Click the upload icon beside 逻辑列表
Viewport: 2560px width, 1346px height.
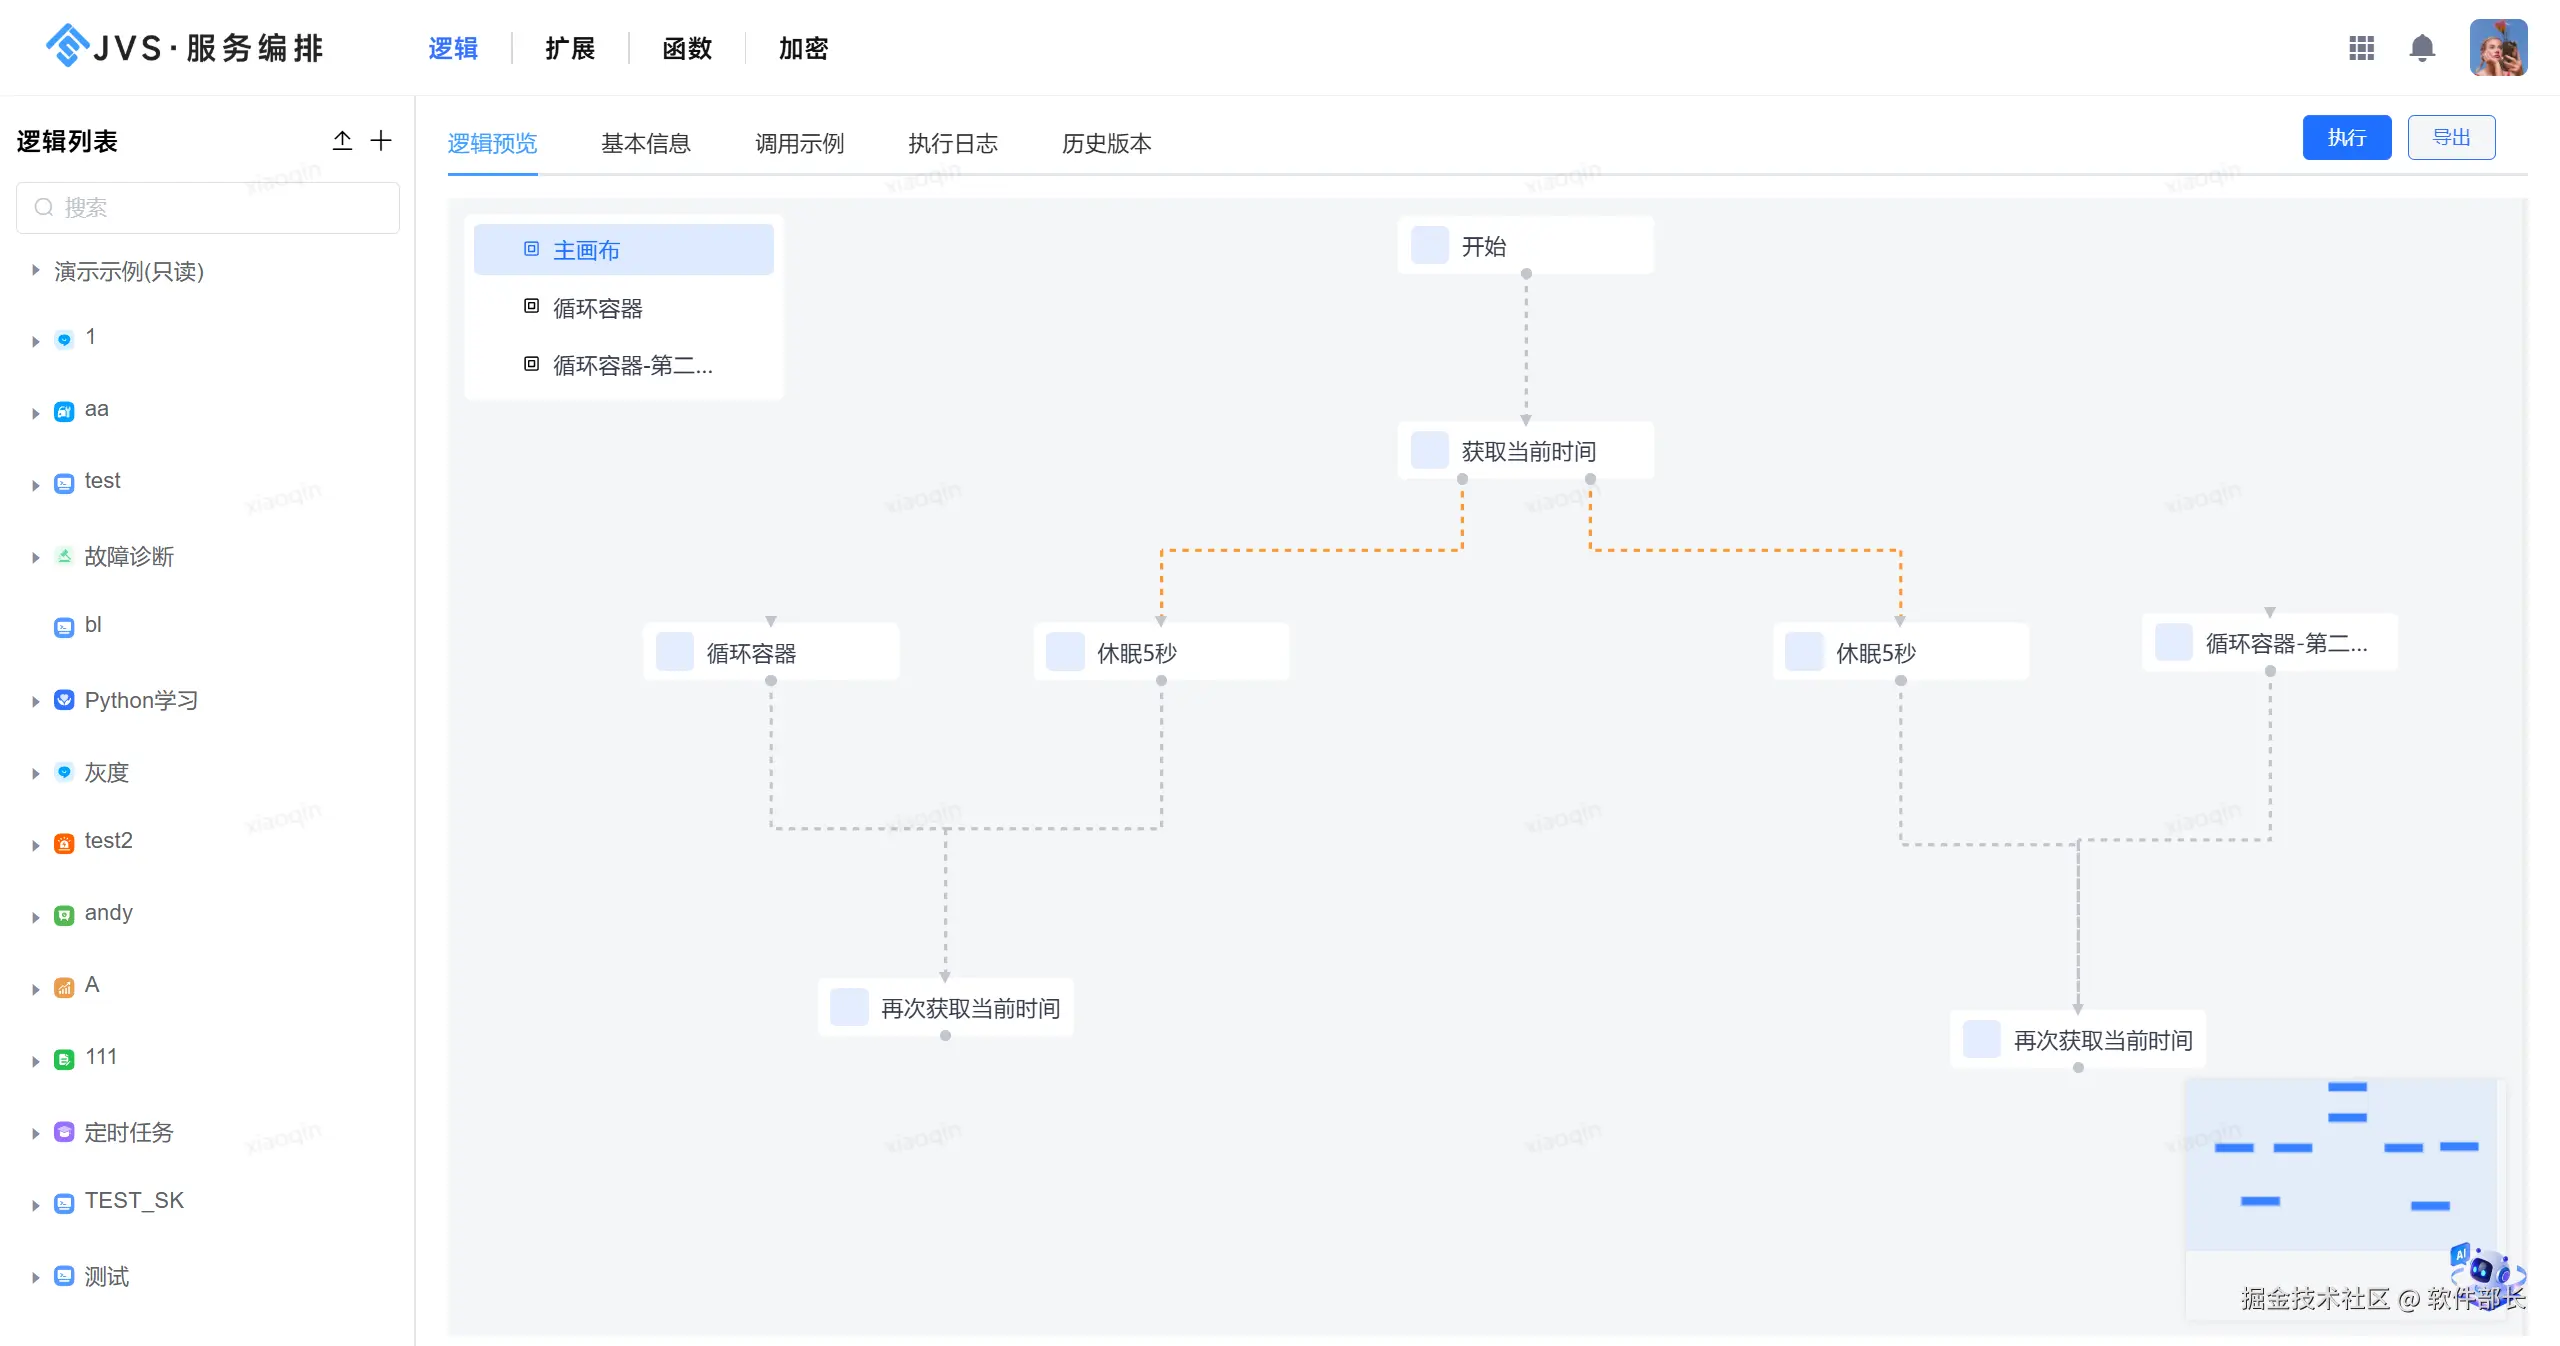click(x=342, y=141)
